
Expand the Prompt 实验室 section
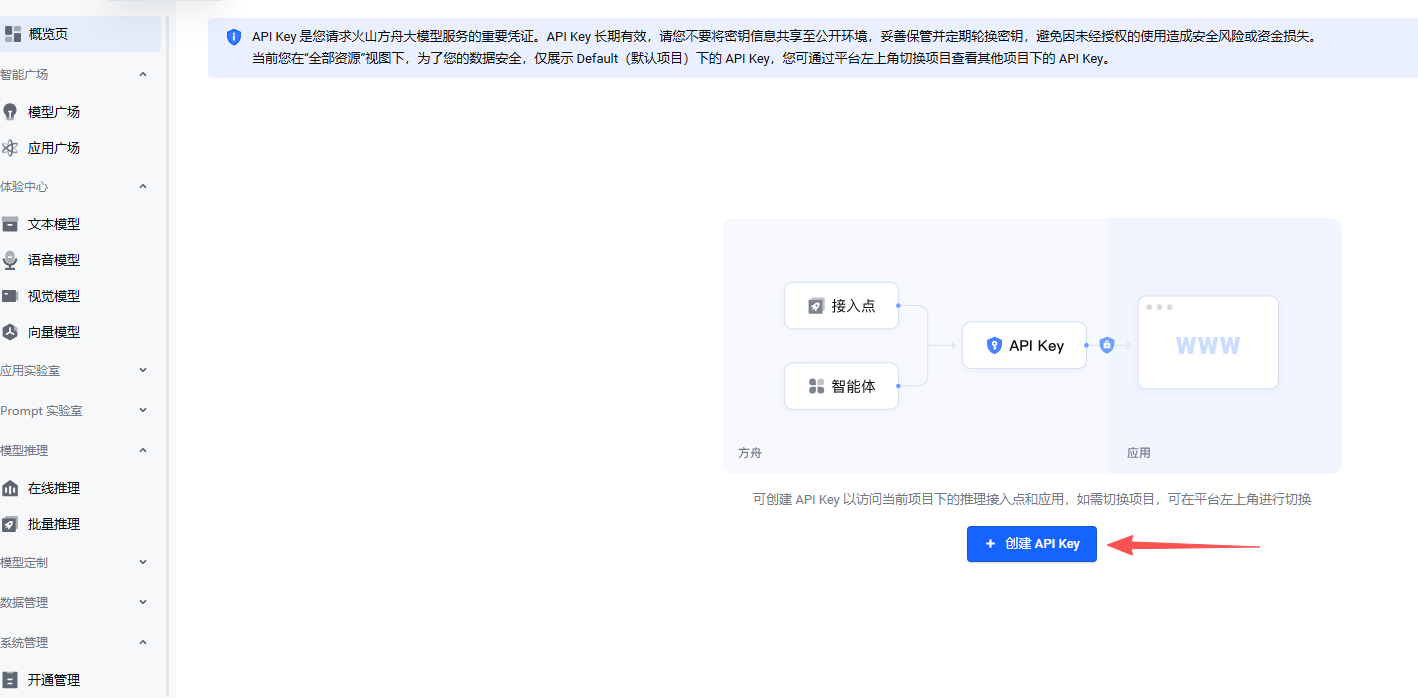click(143, 411)
